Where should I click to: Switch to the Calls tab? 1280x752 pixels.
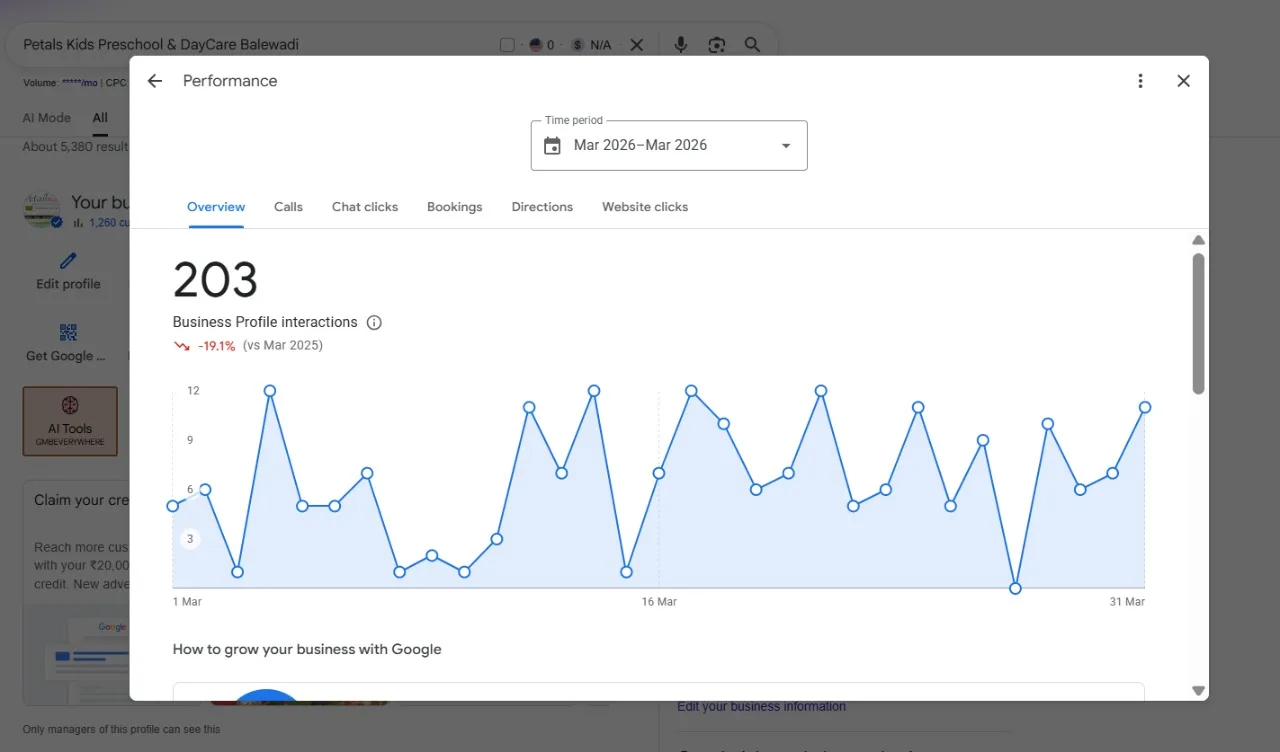[x=288, y=207]
